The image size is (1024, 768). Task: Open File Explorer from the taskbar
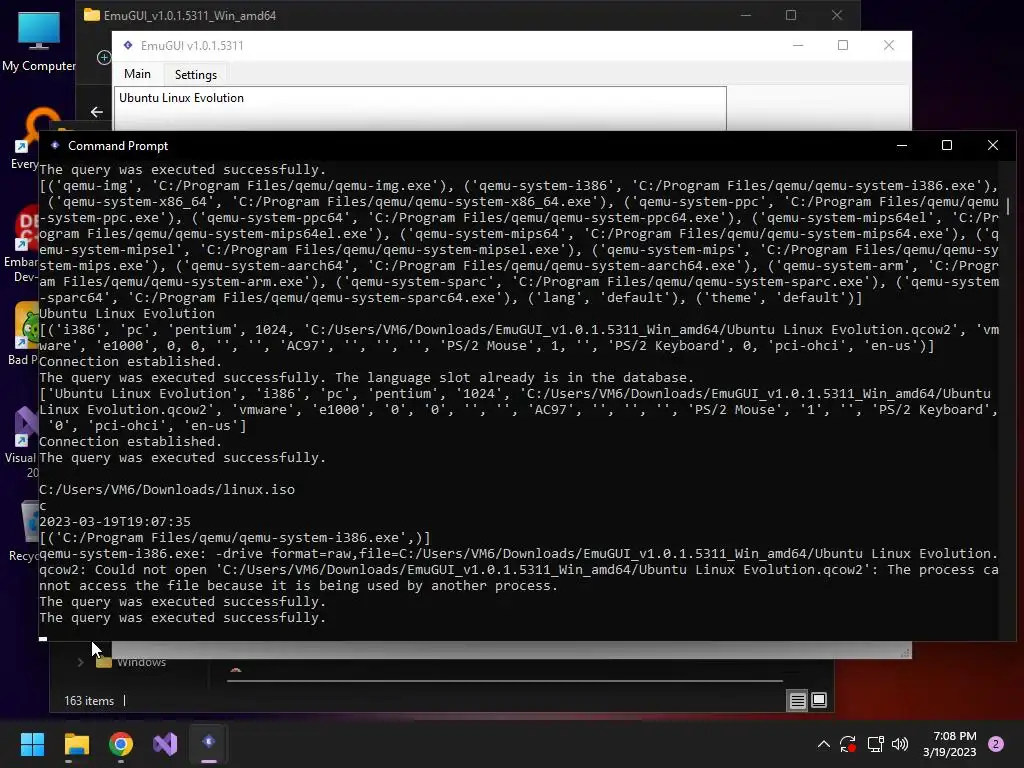click(76, 744)
